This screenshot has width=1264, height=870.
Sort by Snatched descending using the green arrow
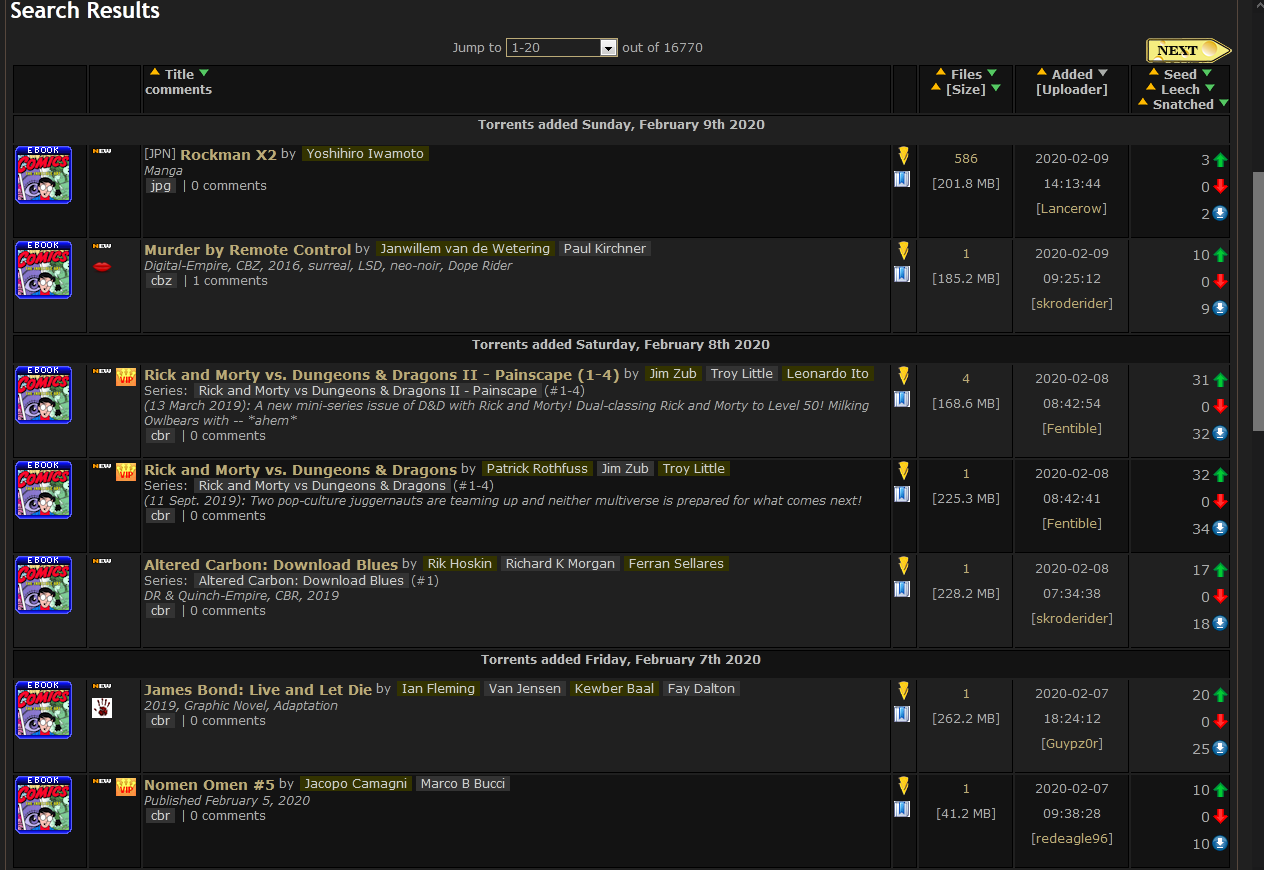(1223, 104)
